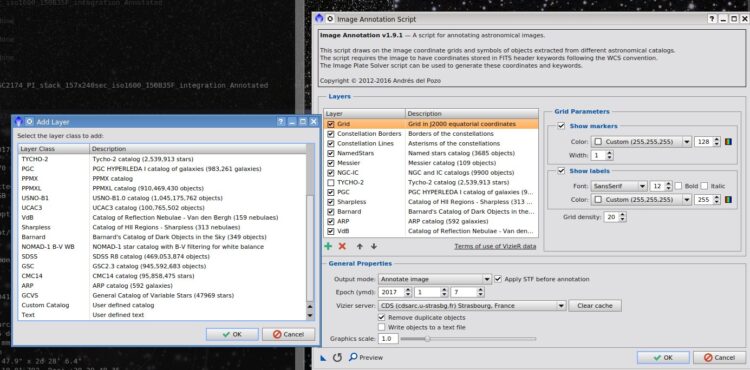This screenshot has height=370, width=750.
Task: Click Description column header in Layers table
Action: pyautogui.click(x=472, y=114)
